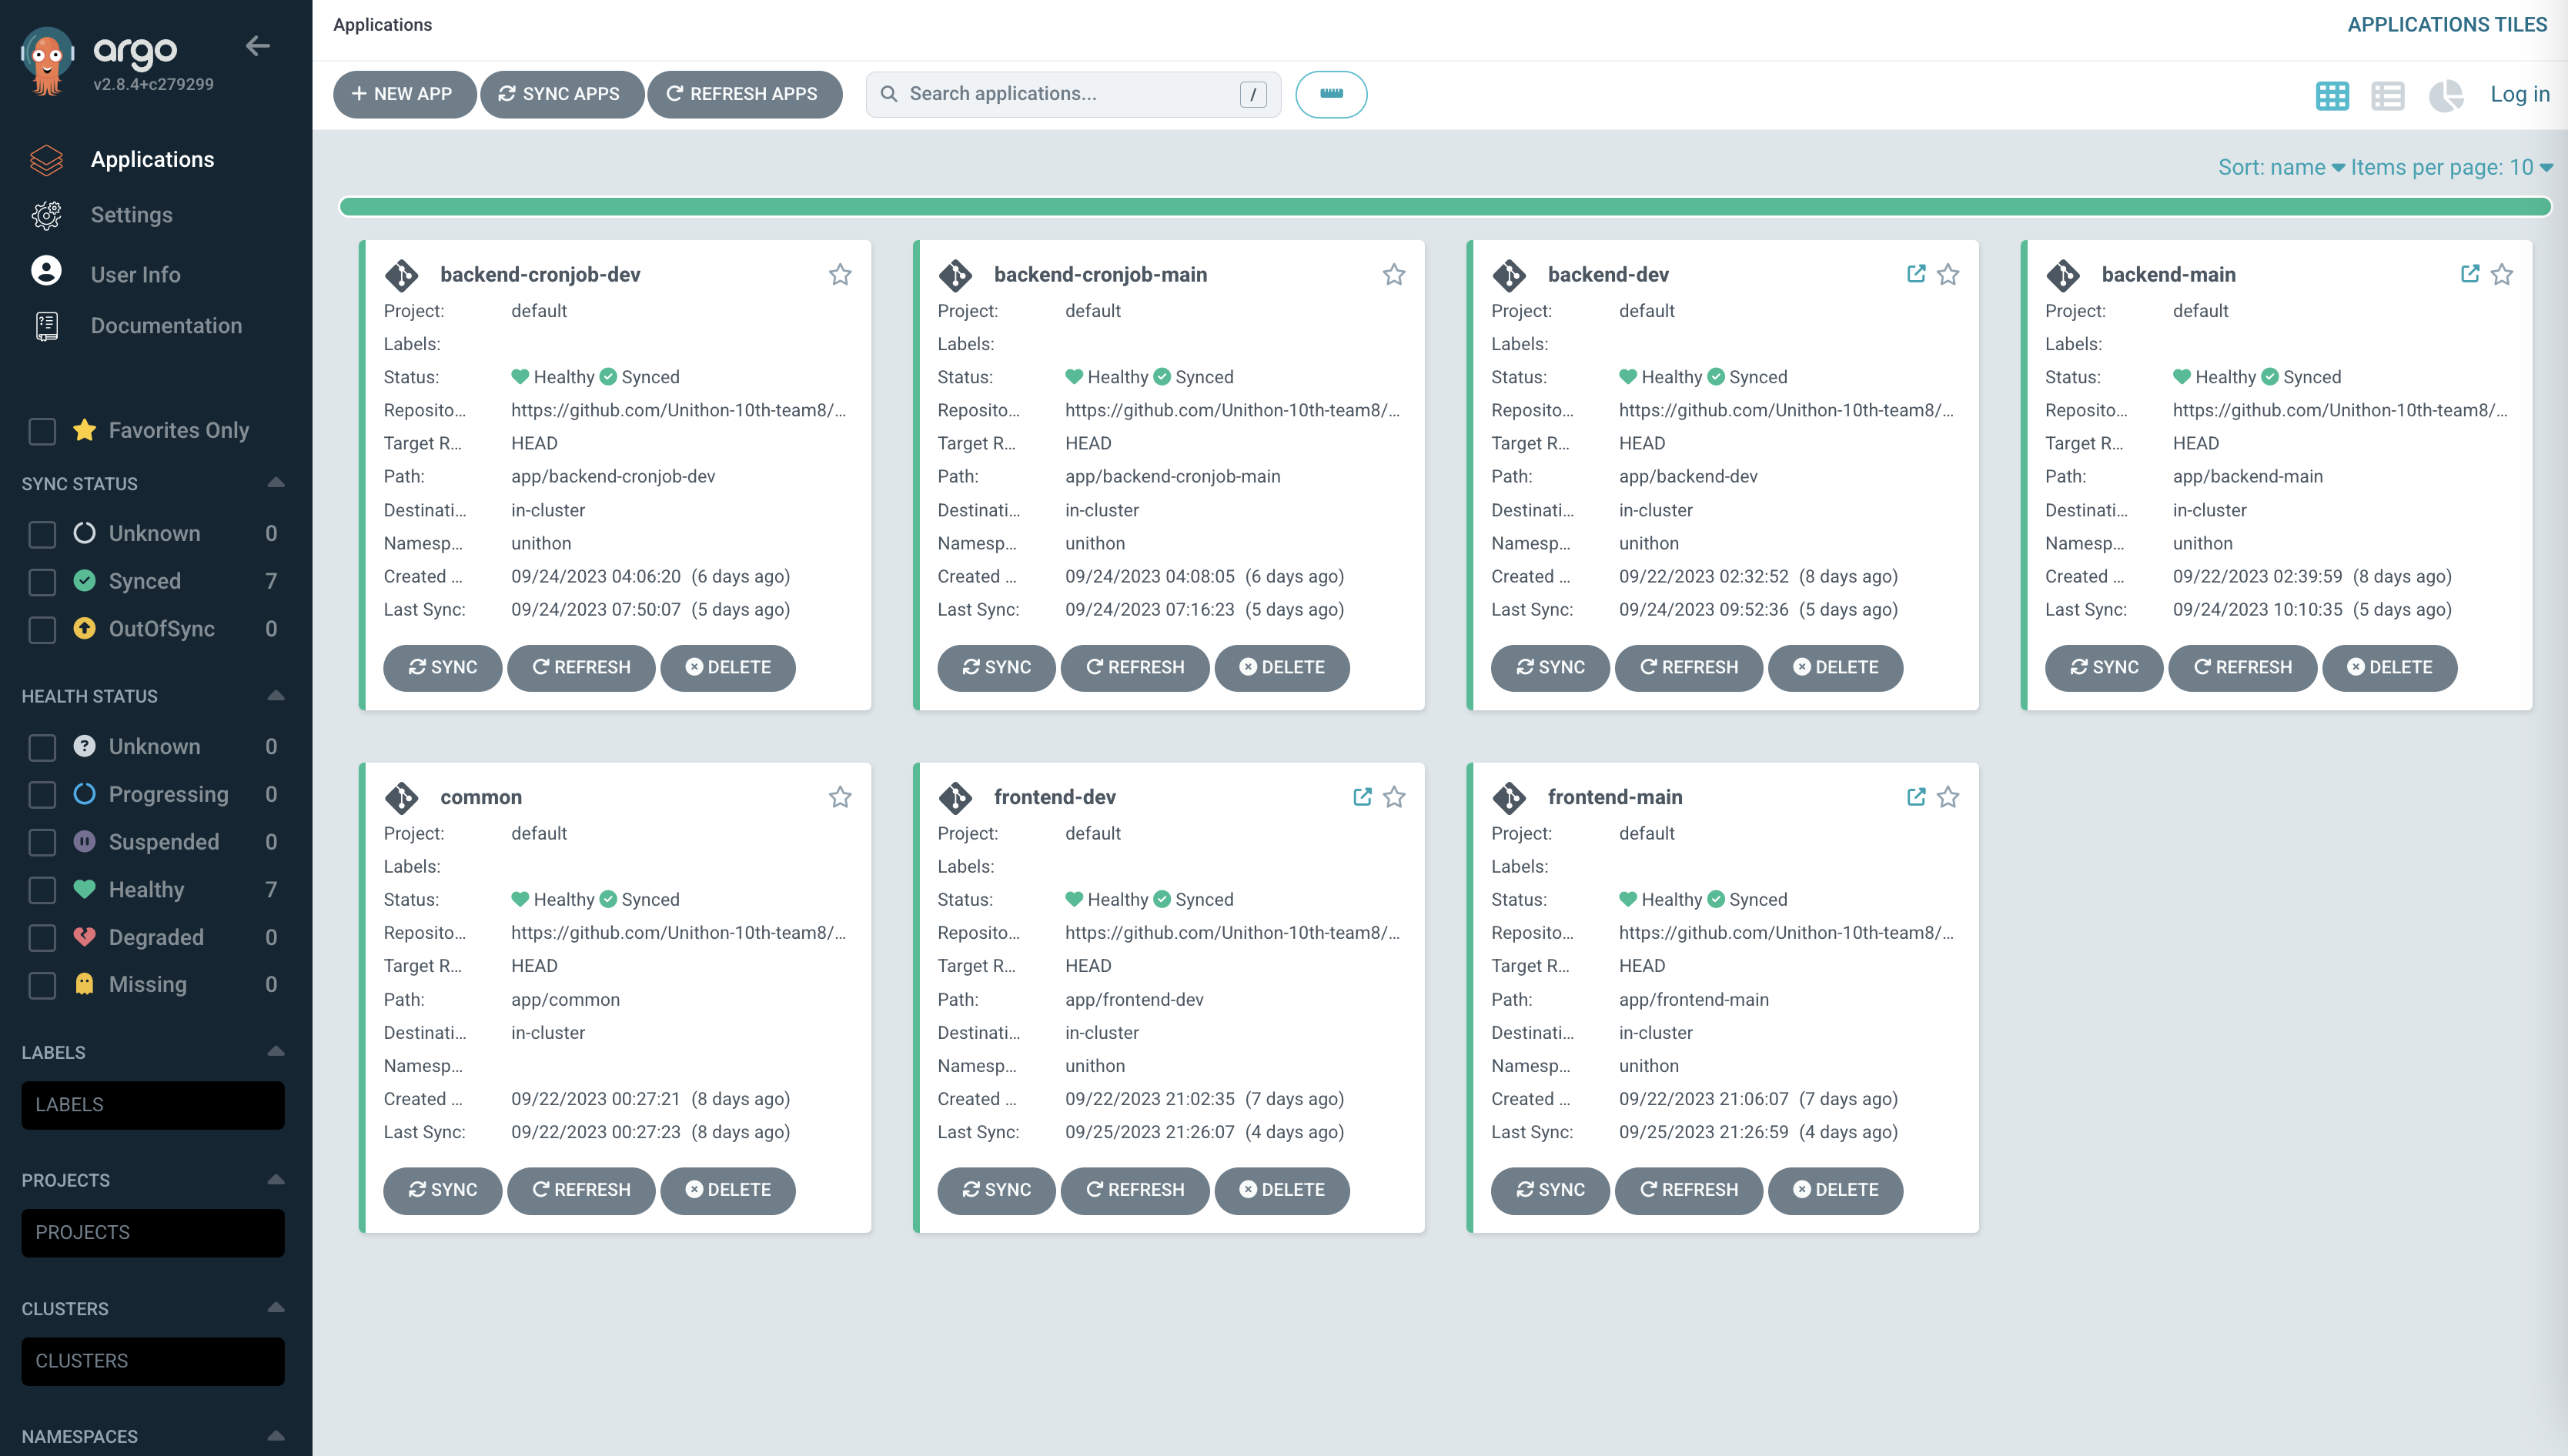Check the OutOfSync filter checkbox

point(42,629)
